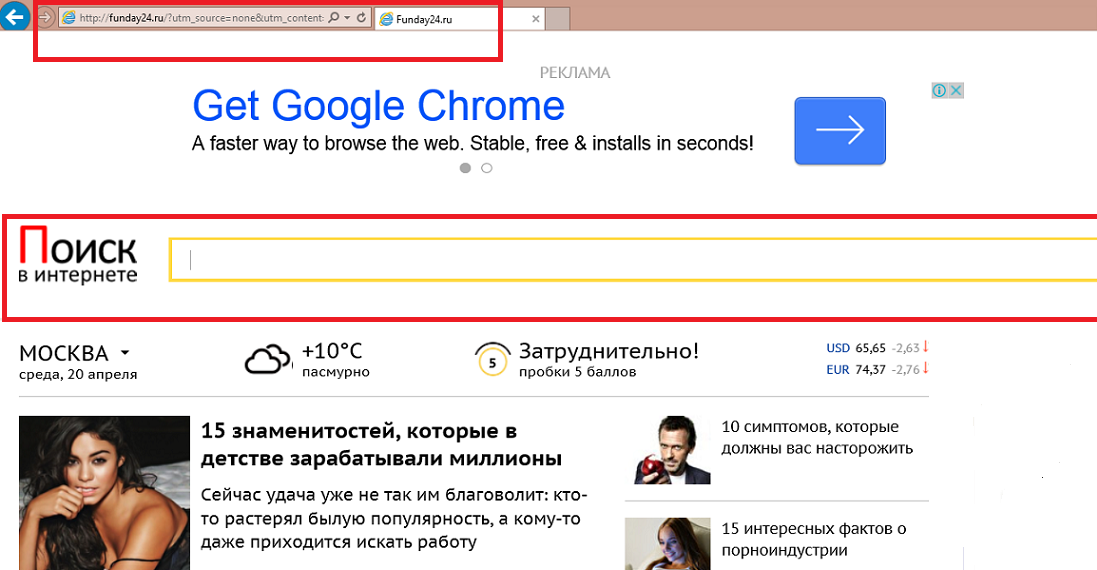1097x570 pixels.
Task: Click the Сейчас удача article description
Action: click(394, 518)
